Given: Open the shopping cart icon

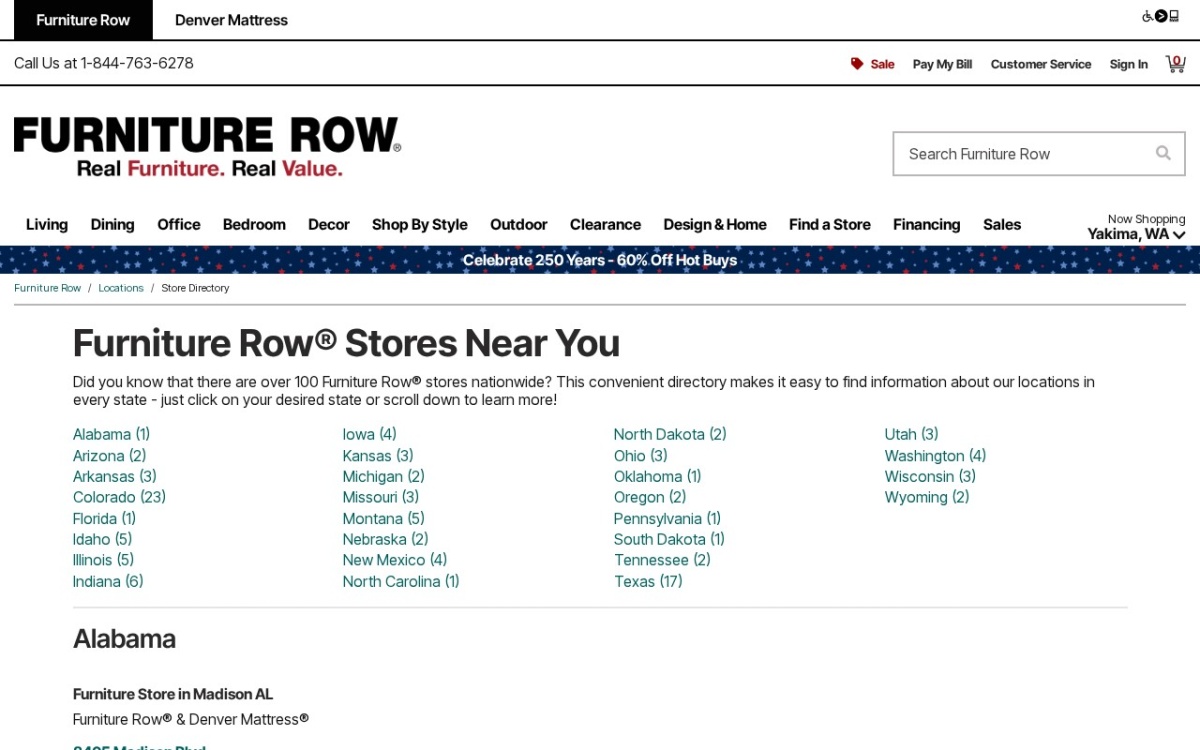Looking at the screenshot, I should [1175, 63].
